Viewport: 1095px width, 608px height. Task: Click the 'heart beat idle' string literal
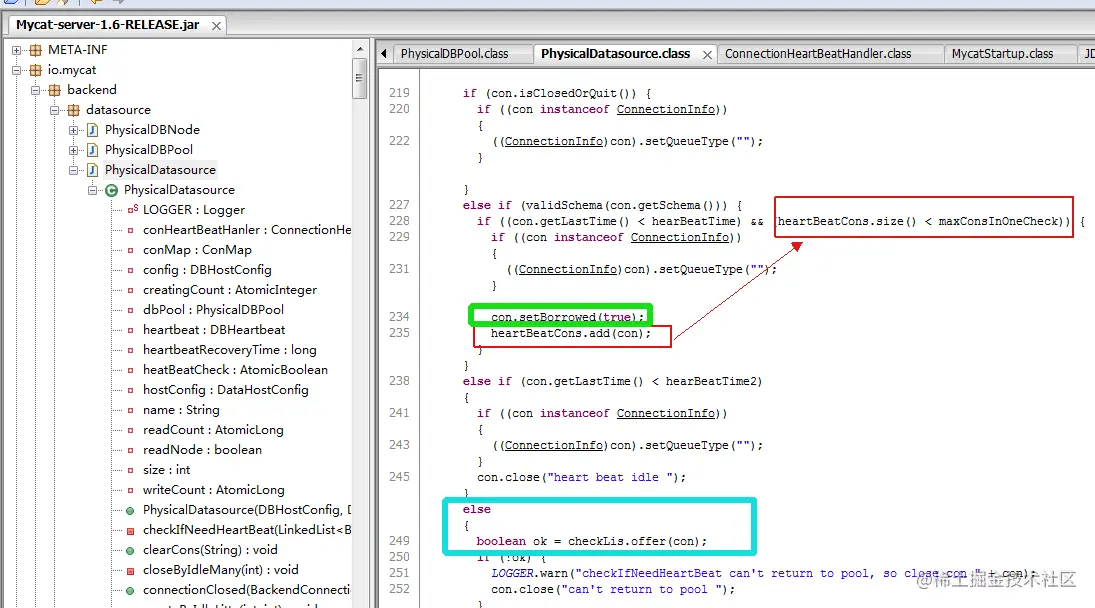point(612,477)
